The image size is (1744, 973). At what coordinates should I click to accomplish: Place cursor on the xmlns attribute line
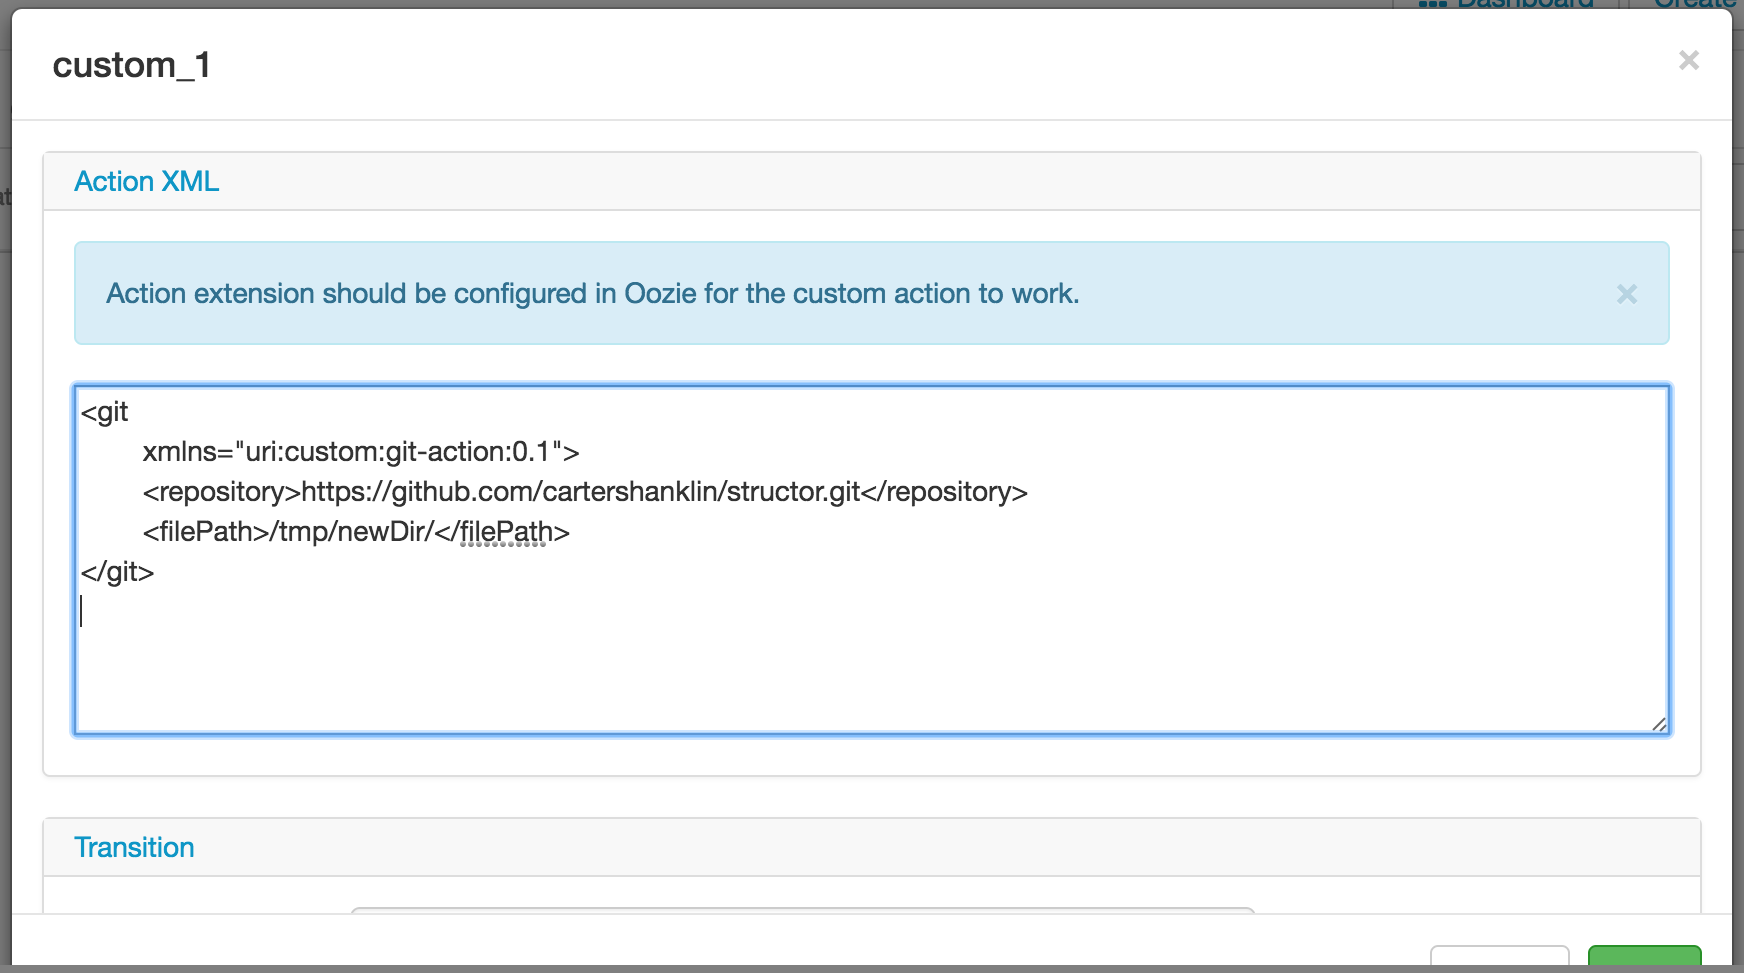click(x=360, y=452)
